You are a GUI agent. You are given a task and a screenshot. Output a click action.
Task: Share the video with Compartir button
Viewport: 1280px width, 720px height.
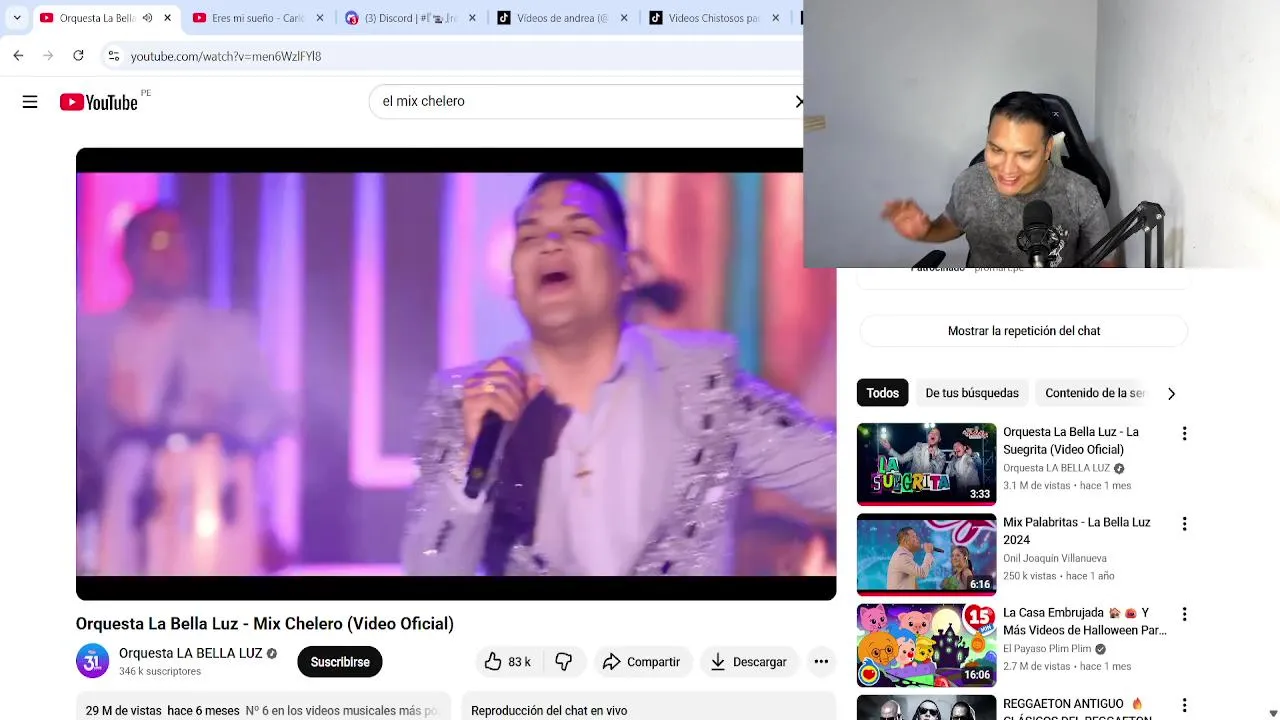click(641, 662)
